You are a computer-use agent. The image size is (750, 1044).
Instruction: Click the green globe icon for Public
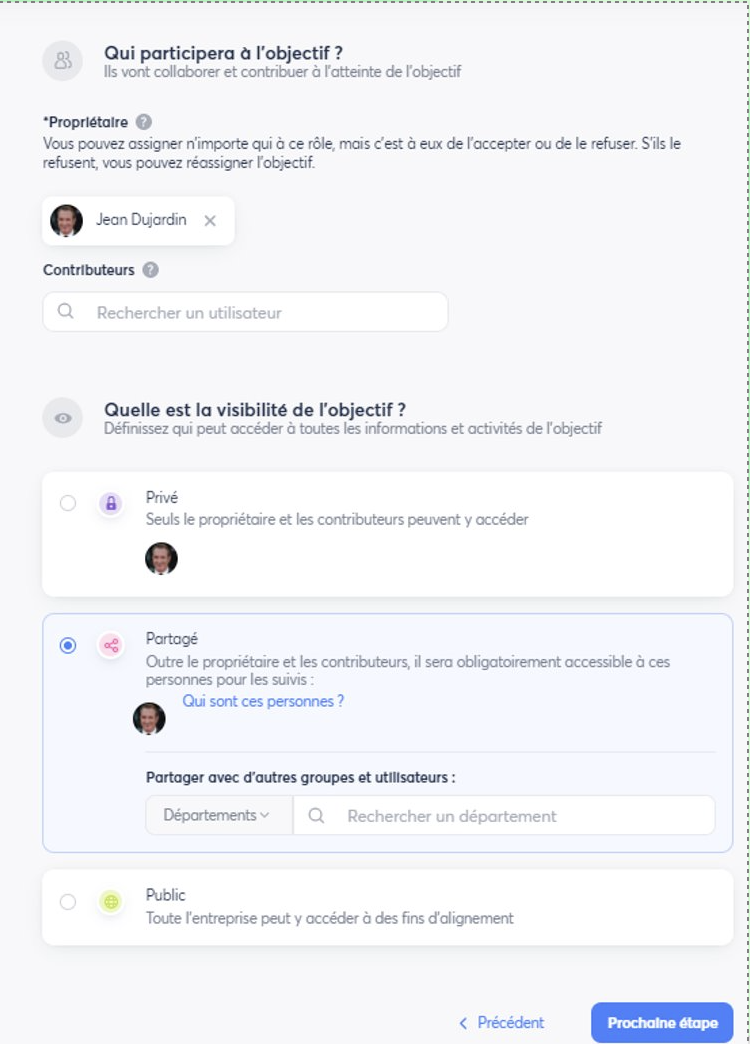pos(111,902)
